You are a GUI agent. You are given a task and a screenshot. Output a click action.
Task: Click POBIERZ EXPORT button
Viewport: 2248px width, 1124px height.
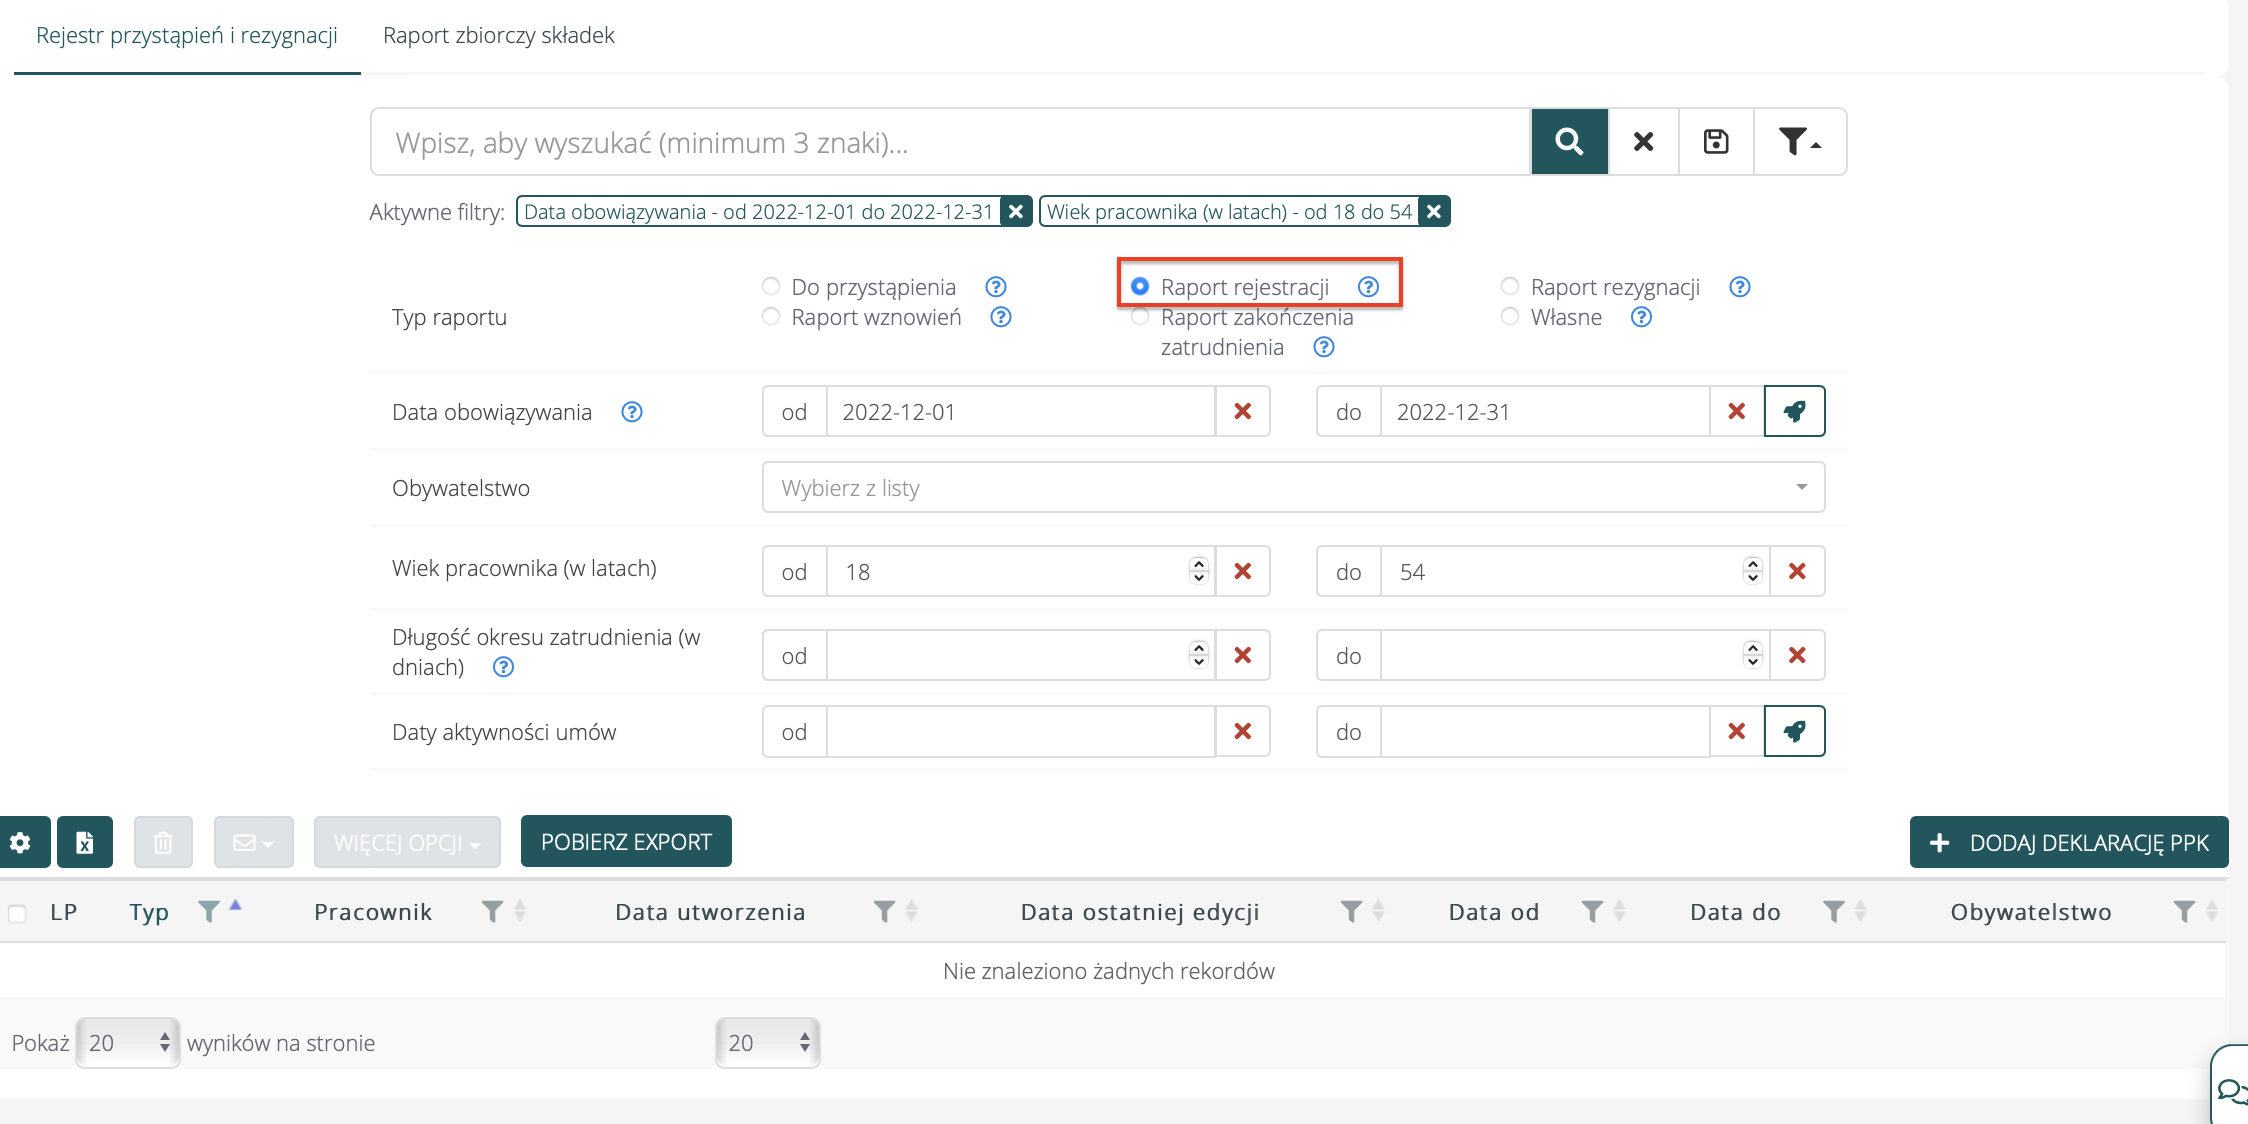point(626,842)
